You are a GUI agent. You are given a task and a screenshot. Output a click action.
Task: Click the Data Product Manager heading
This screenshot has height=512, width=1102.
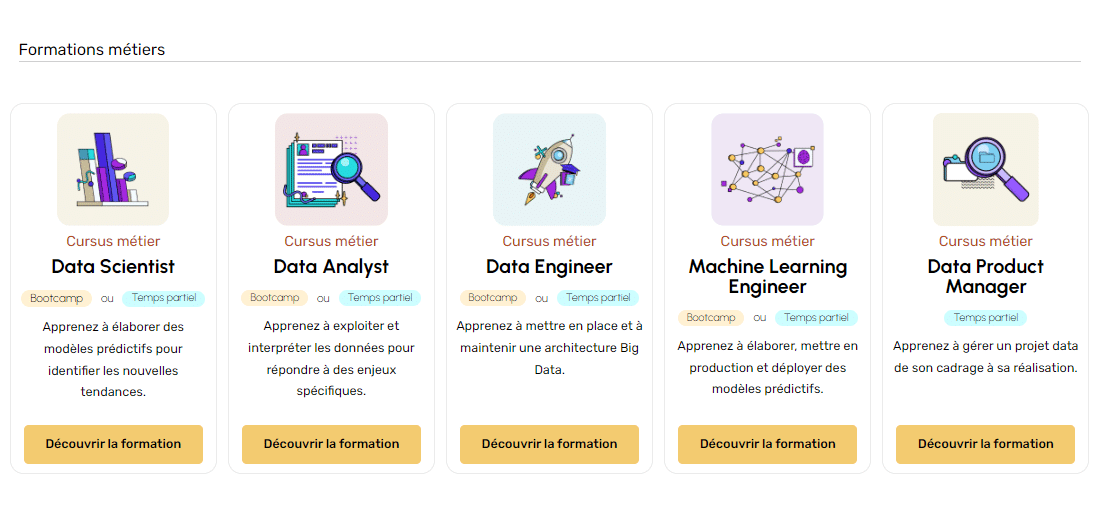coord(985,277)
